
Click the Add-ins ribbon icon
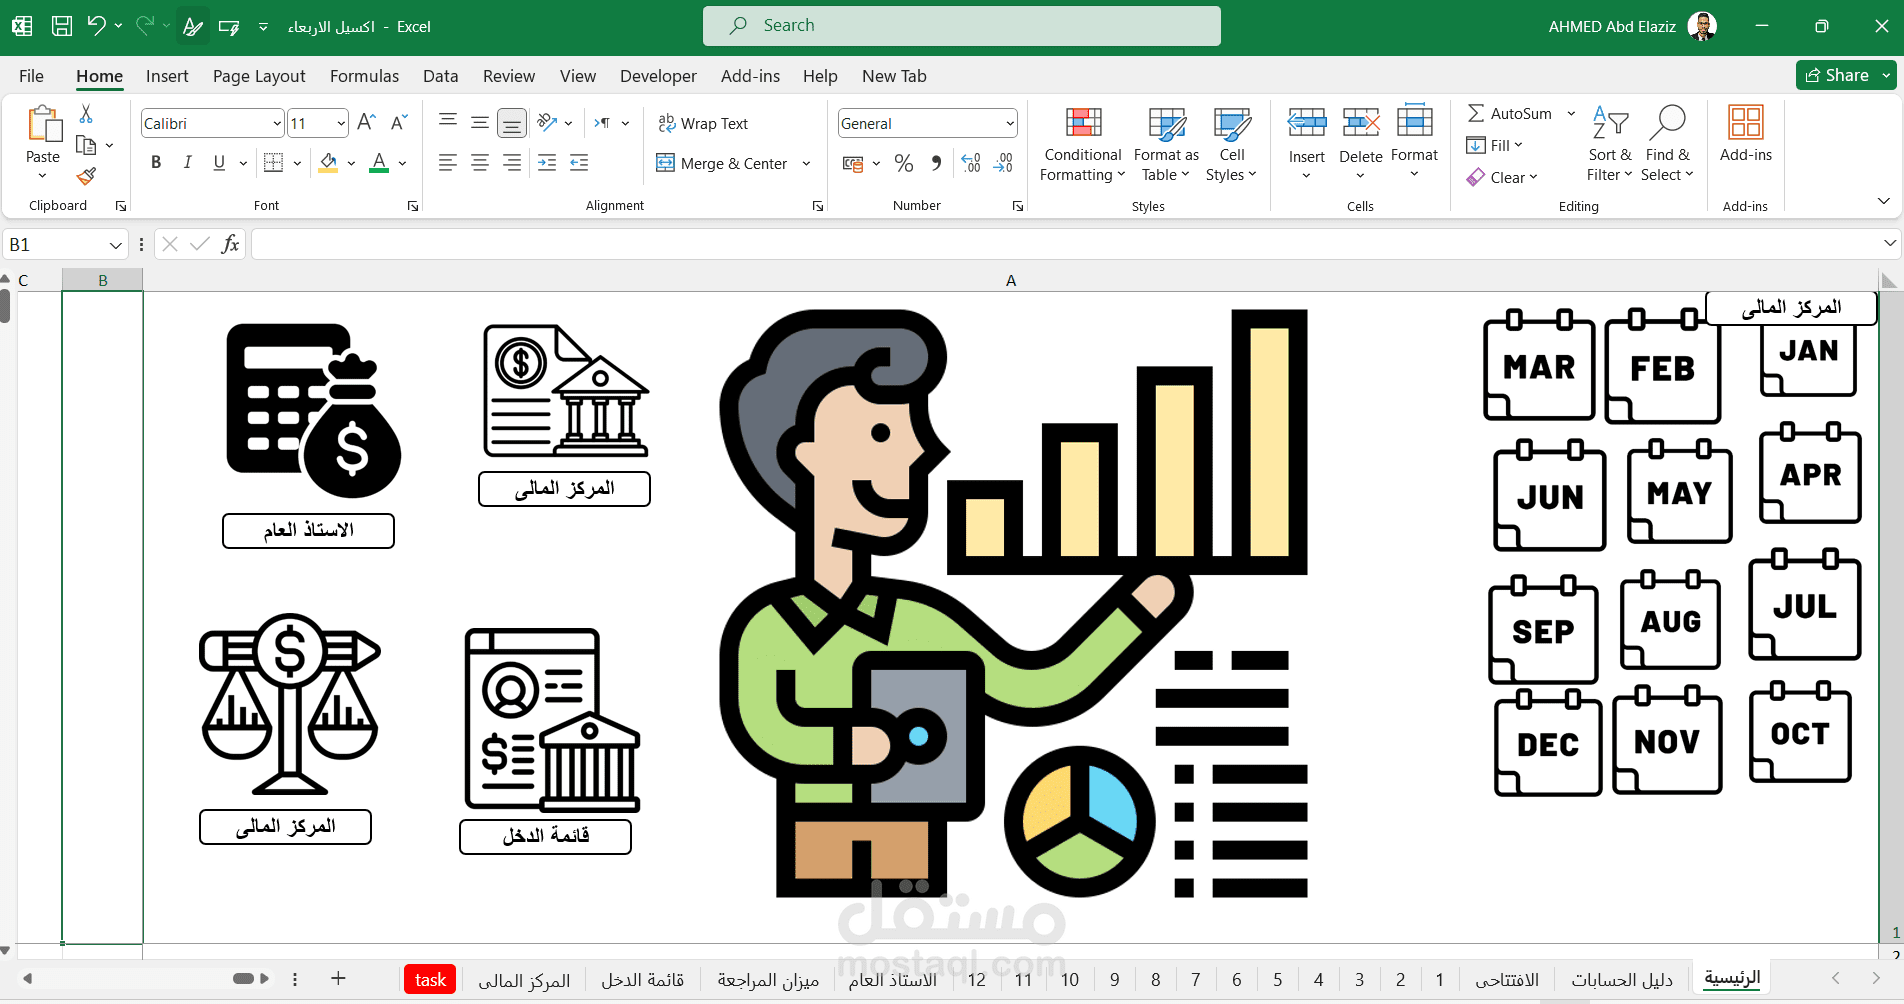[x=1746, y=135]
